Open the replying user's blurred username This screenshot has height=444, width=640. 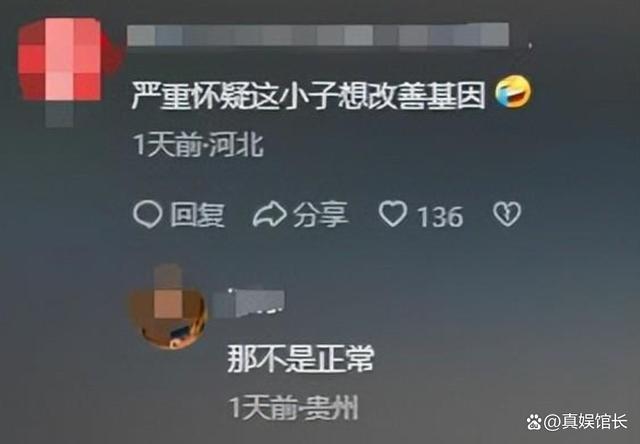click(249, 303)
